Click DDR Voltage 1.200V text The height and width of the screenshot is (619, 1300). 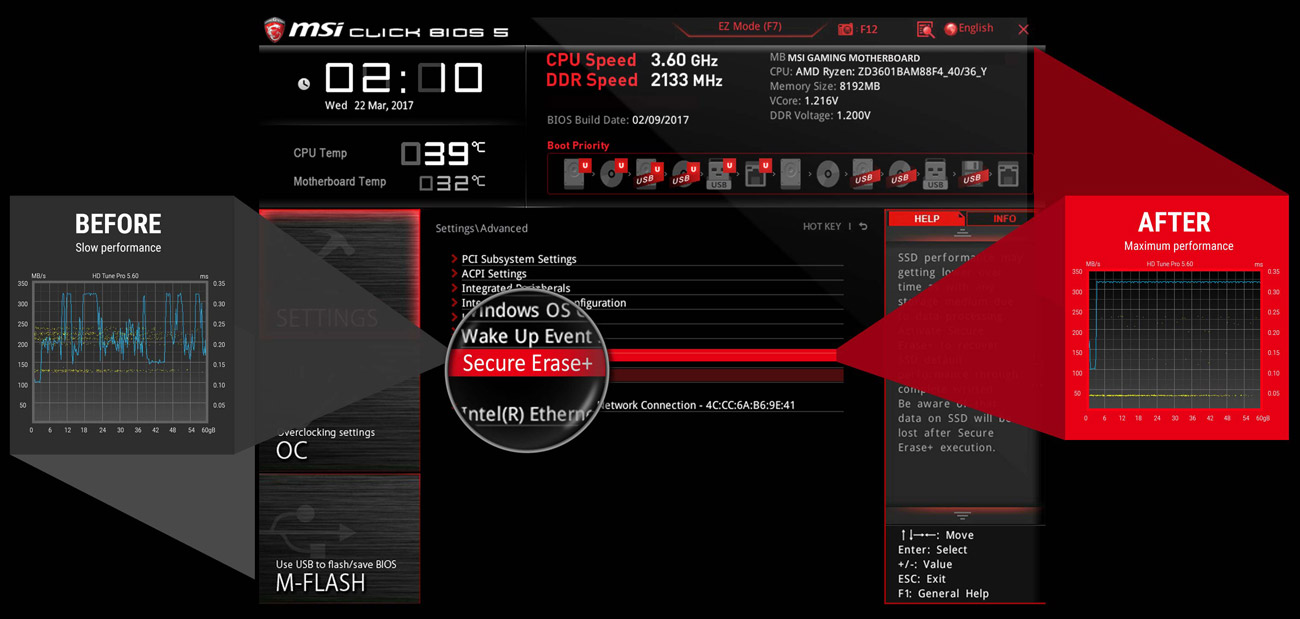[820, 116]
